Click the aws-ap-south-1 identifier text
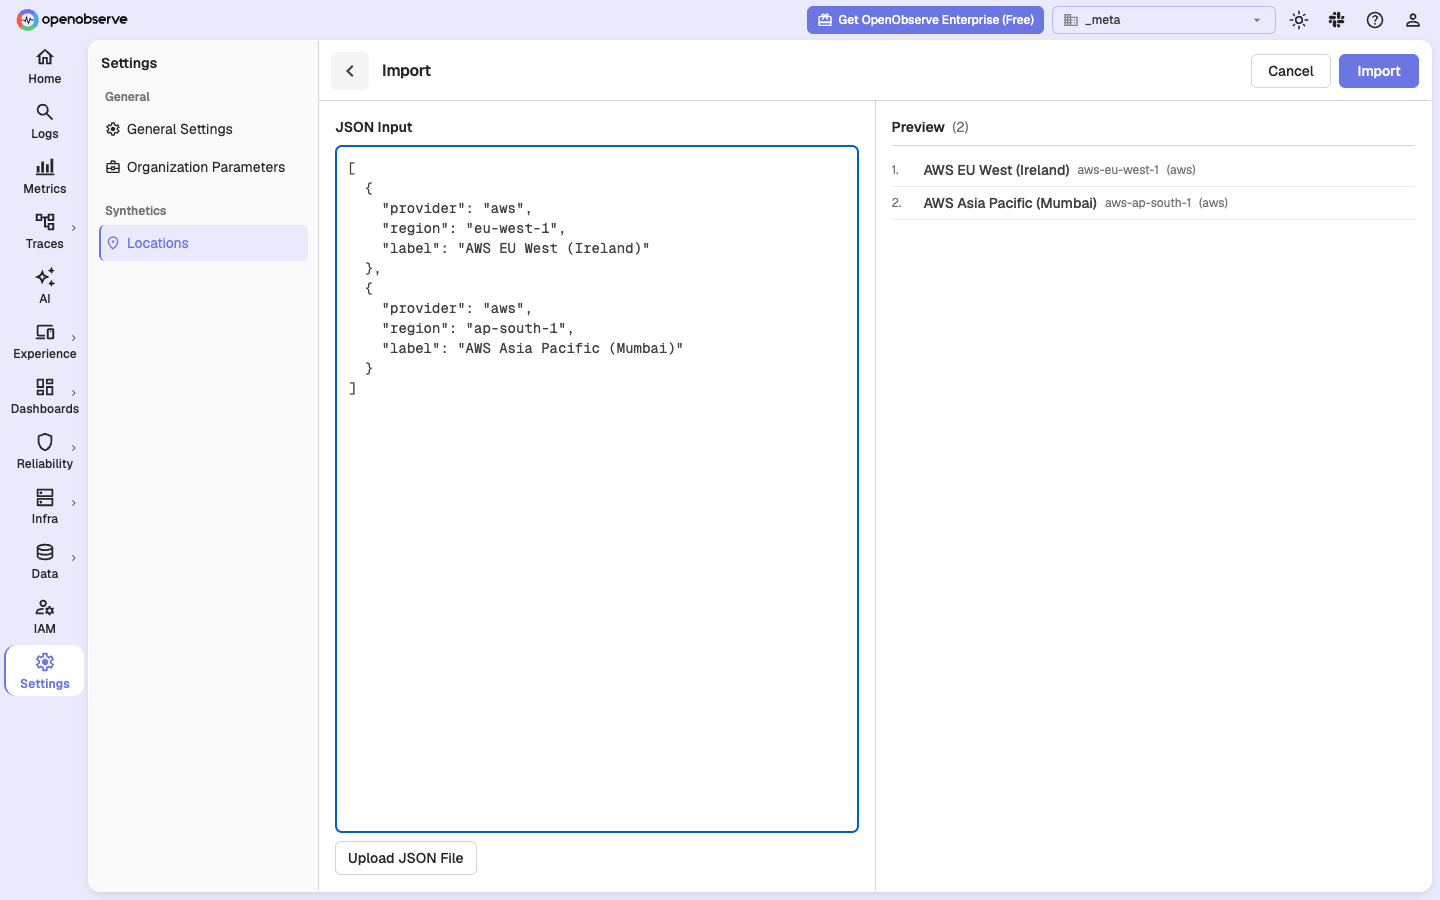This screenshot has width=1440, height=900. (1148, 203)
